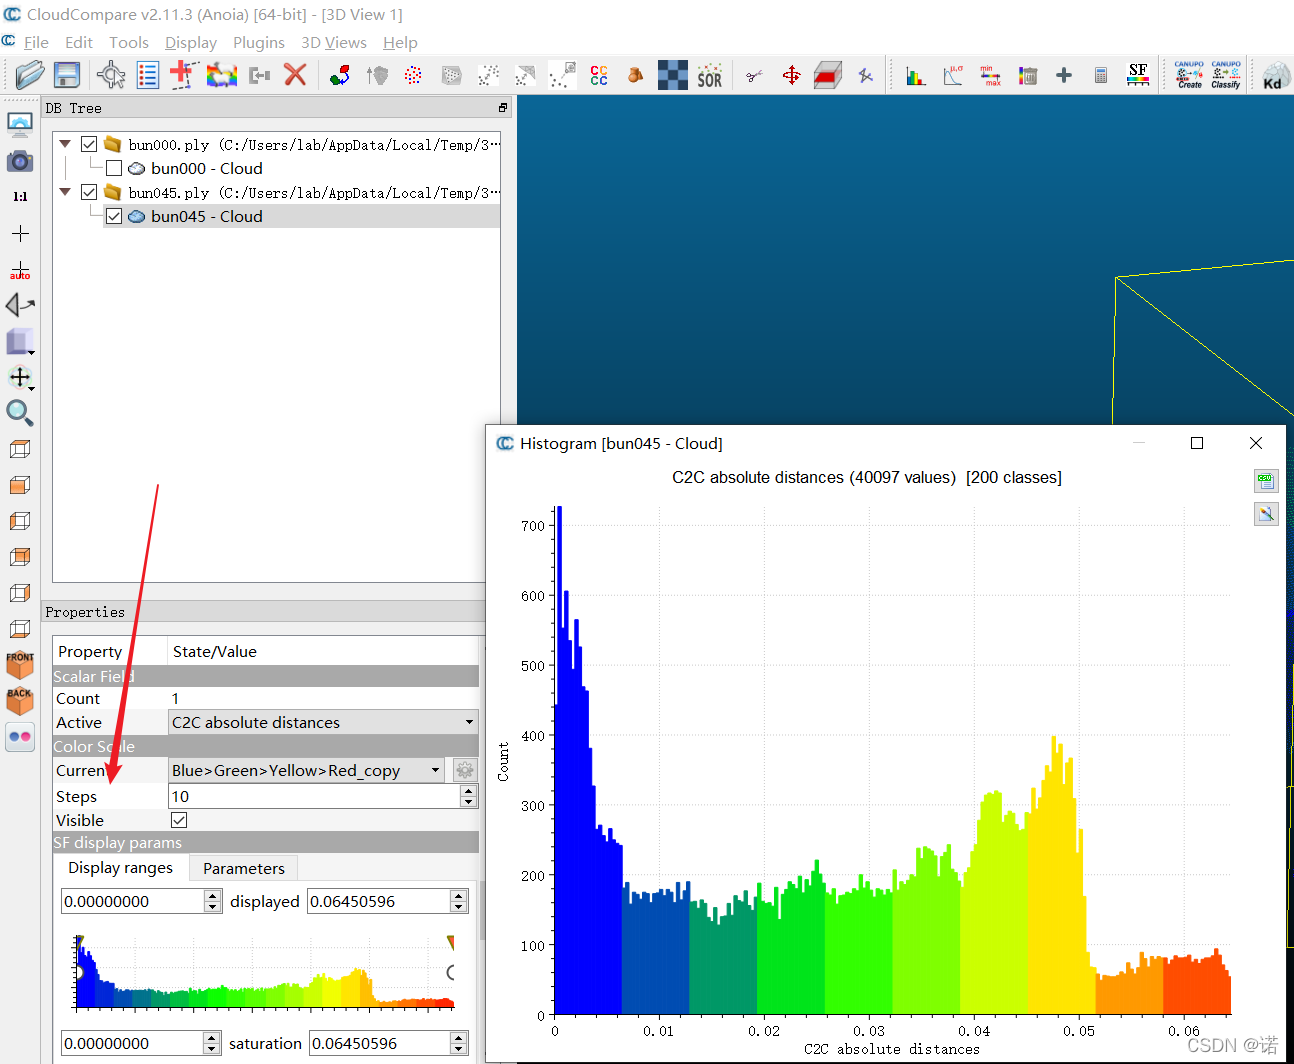This screenshot has width=1294, height=1064.
Task: Enable bun000 - Cloud visibility checkbox
Action: point(113,168)
